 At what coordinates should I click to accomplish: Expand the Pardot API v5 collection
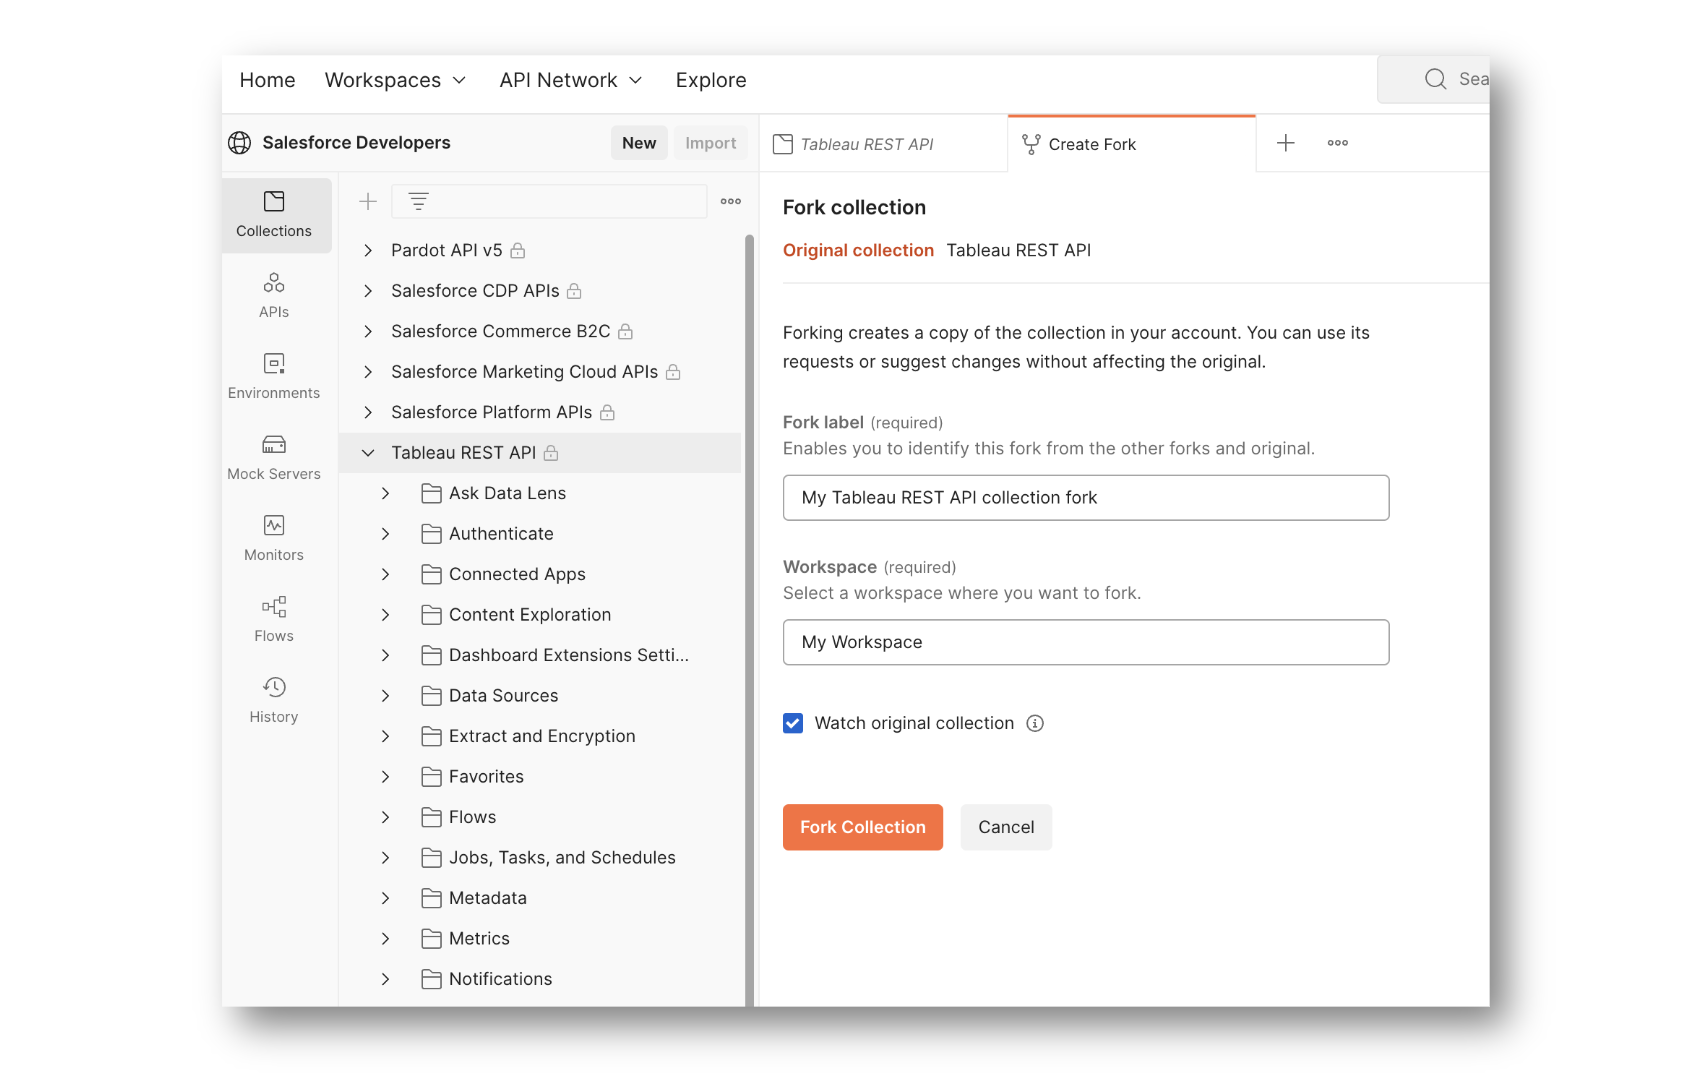point(368,250)
